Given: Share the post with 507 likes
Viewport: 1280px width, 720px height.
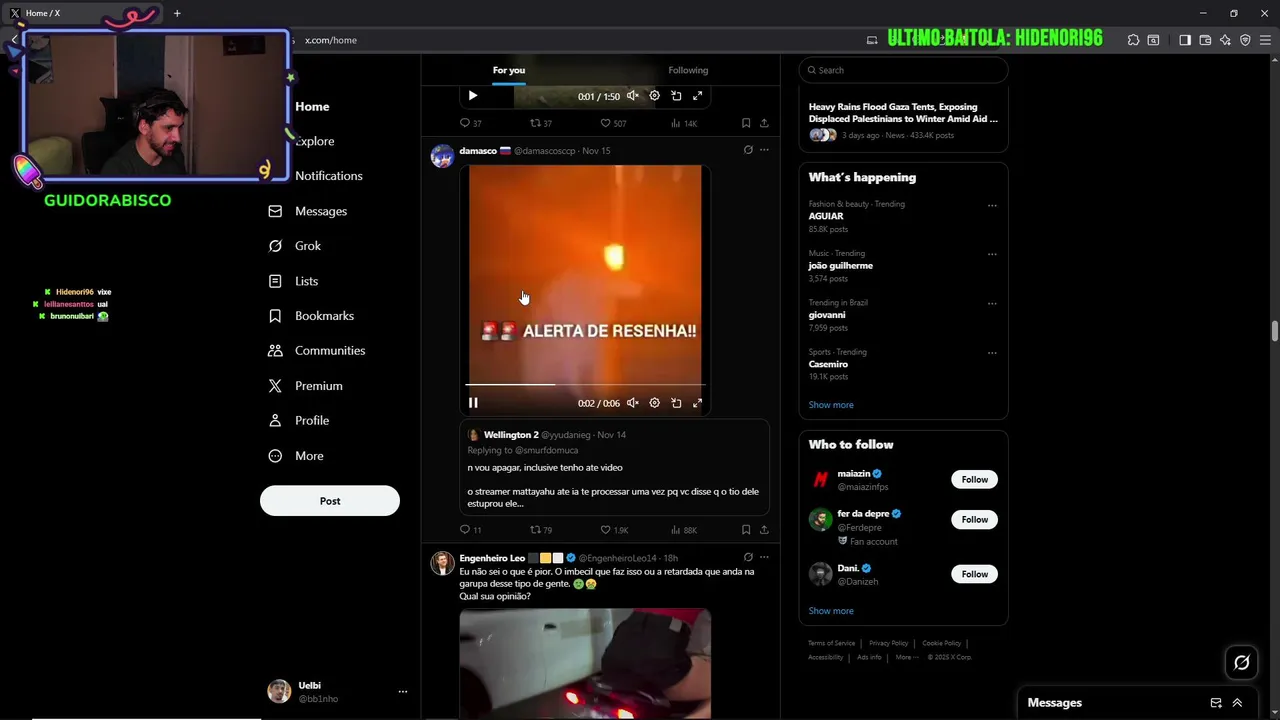Looking at the screenshot, I should click(764, 123).
